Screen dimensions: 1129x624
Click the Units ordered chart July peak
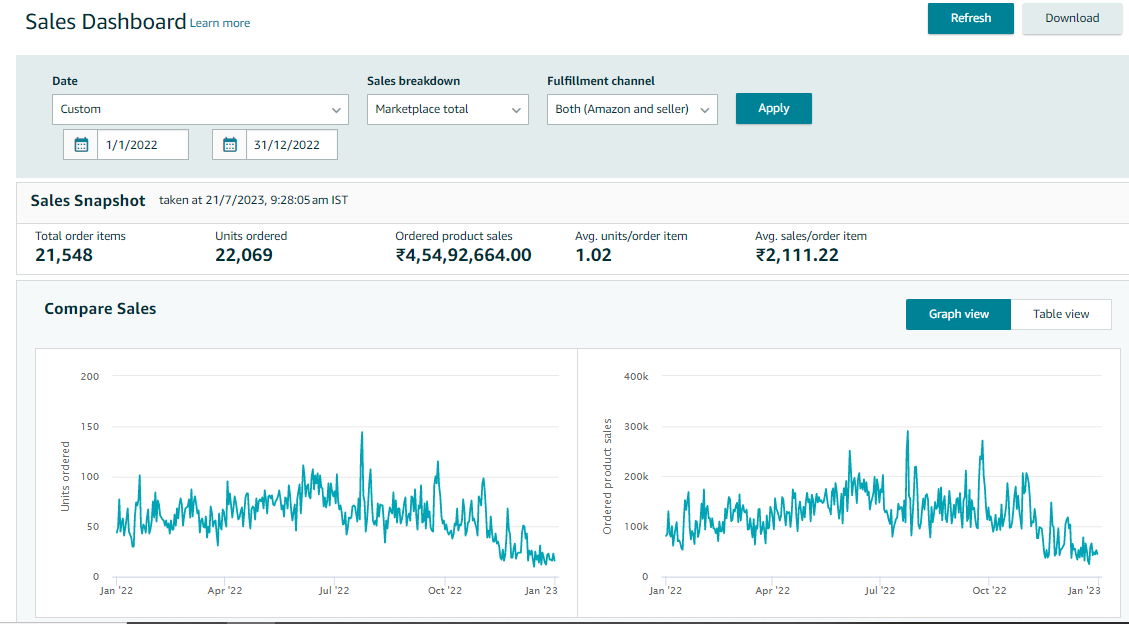[x=362, y=434]
